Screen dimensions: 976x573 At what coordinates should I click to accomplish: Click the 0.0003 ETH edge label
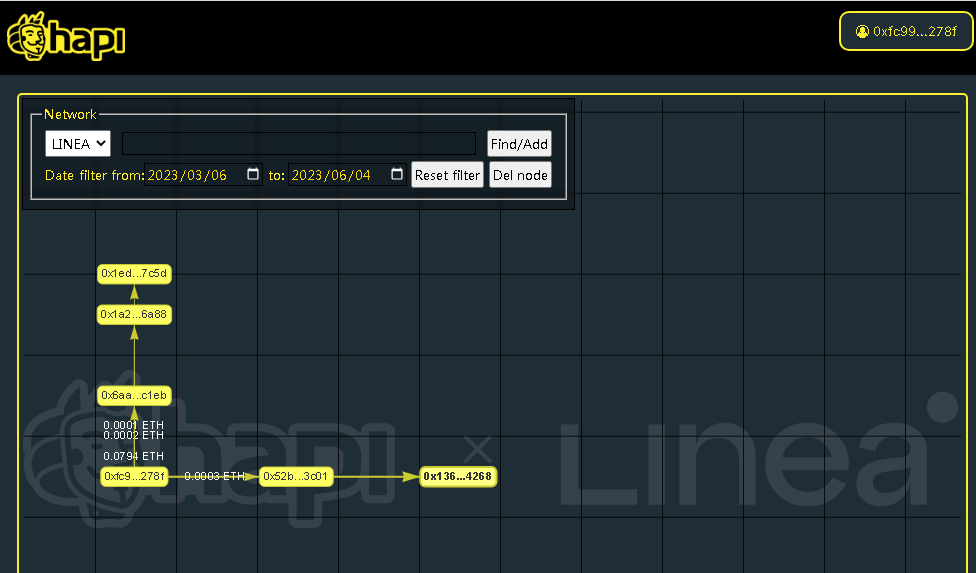214,477
